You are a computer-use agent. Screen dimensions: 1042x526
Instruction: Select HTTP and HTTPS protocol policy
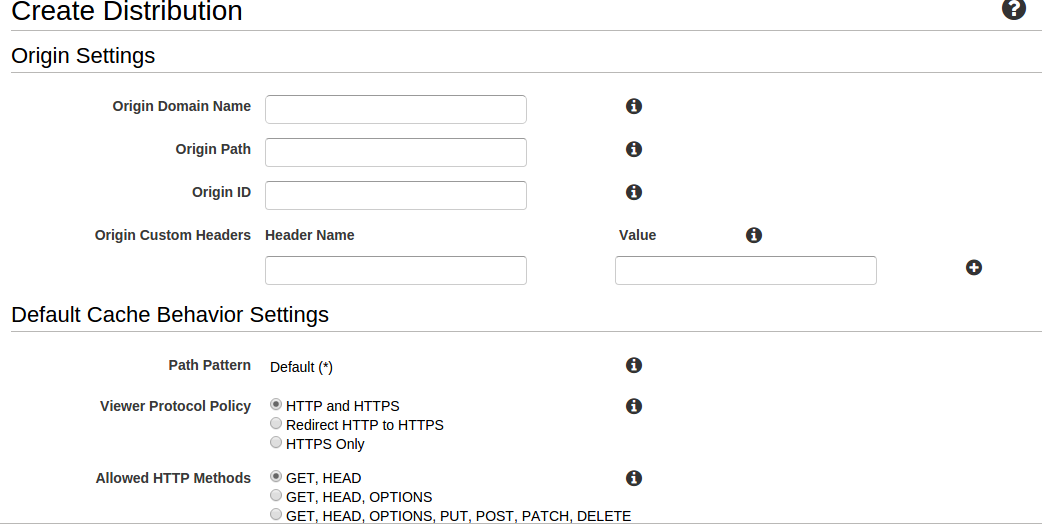tap(276, 404)
